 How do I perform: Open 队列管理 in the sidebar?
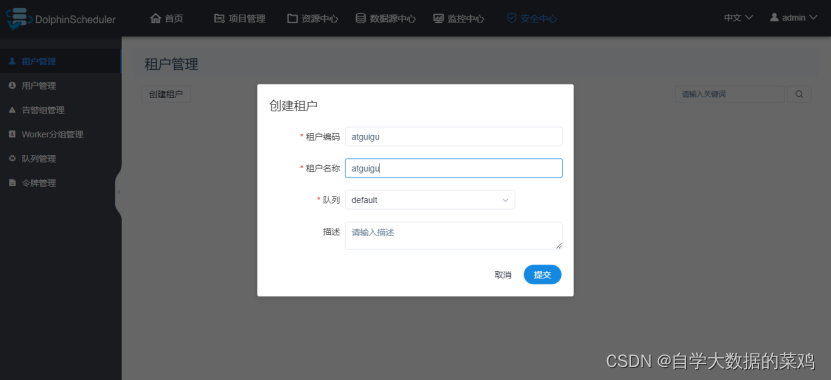coord(60,159)
